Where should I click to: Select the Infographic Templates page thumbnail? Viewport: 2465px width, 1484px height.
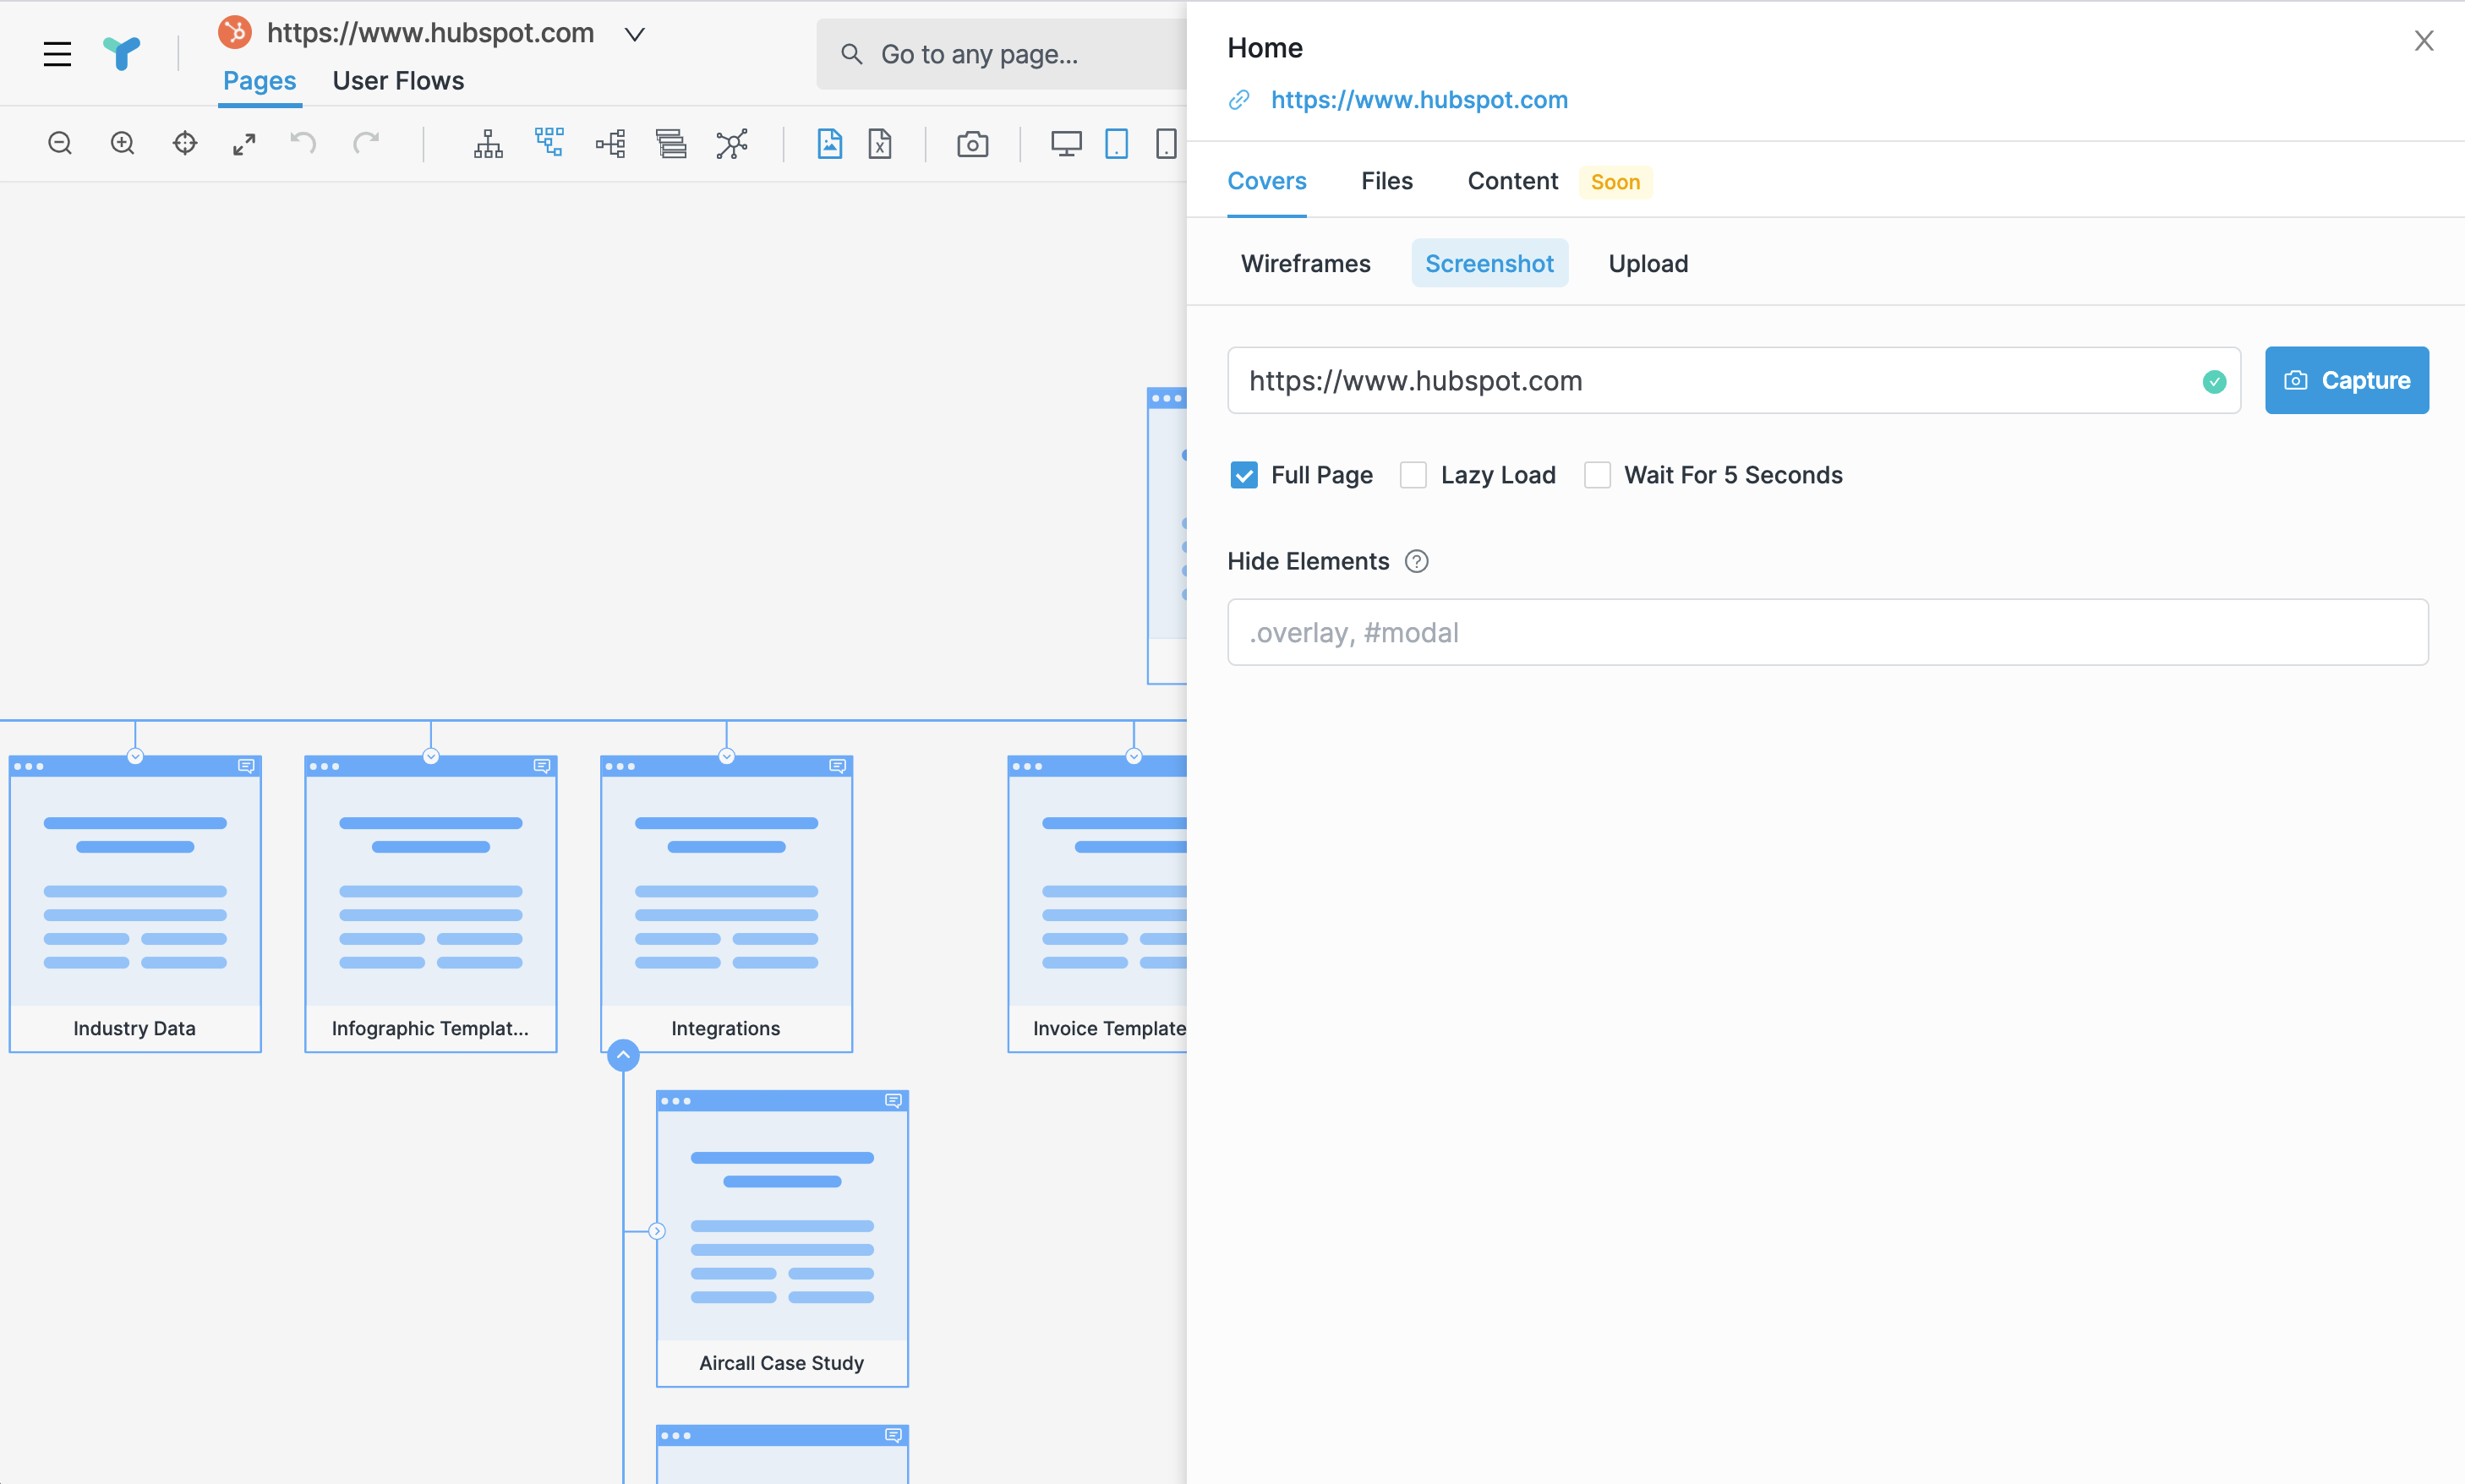pyautogui.click(x=431, y=904)
